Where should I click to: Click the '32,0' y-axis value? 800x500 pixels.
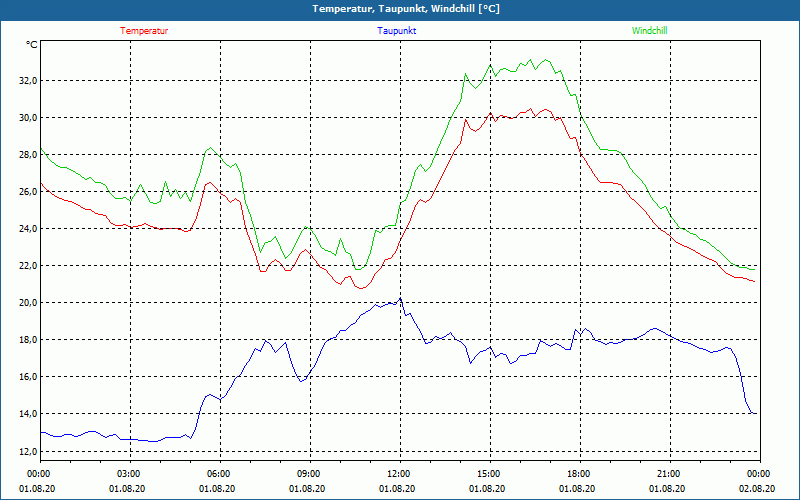coord(28,81)
